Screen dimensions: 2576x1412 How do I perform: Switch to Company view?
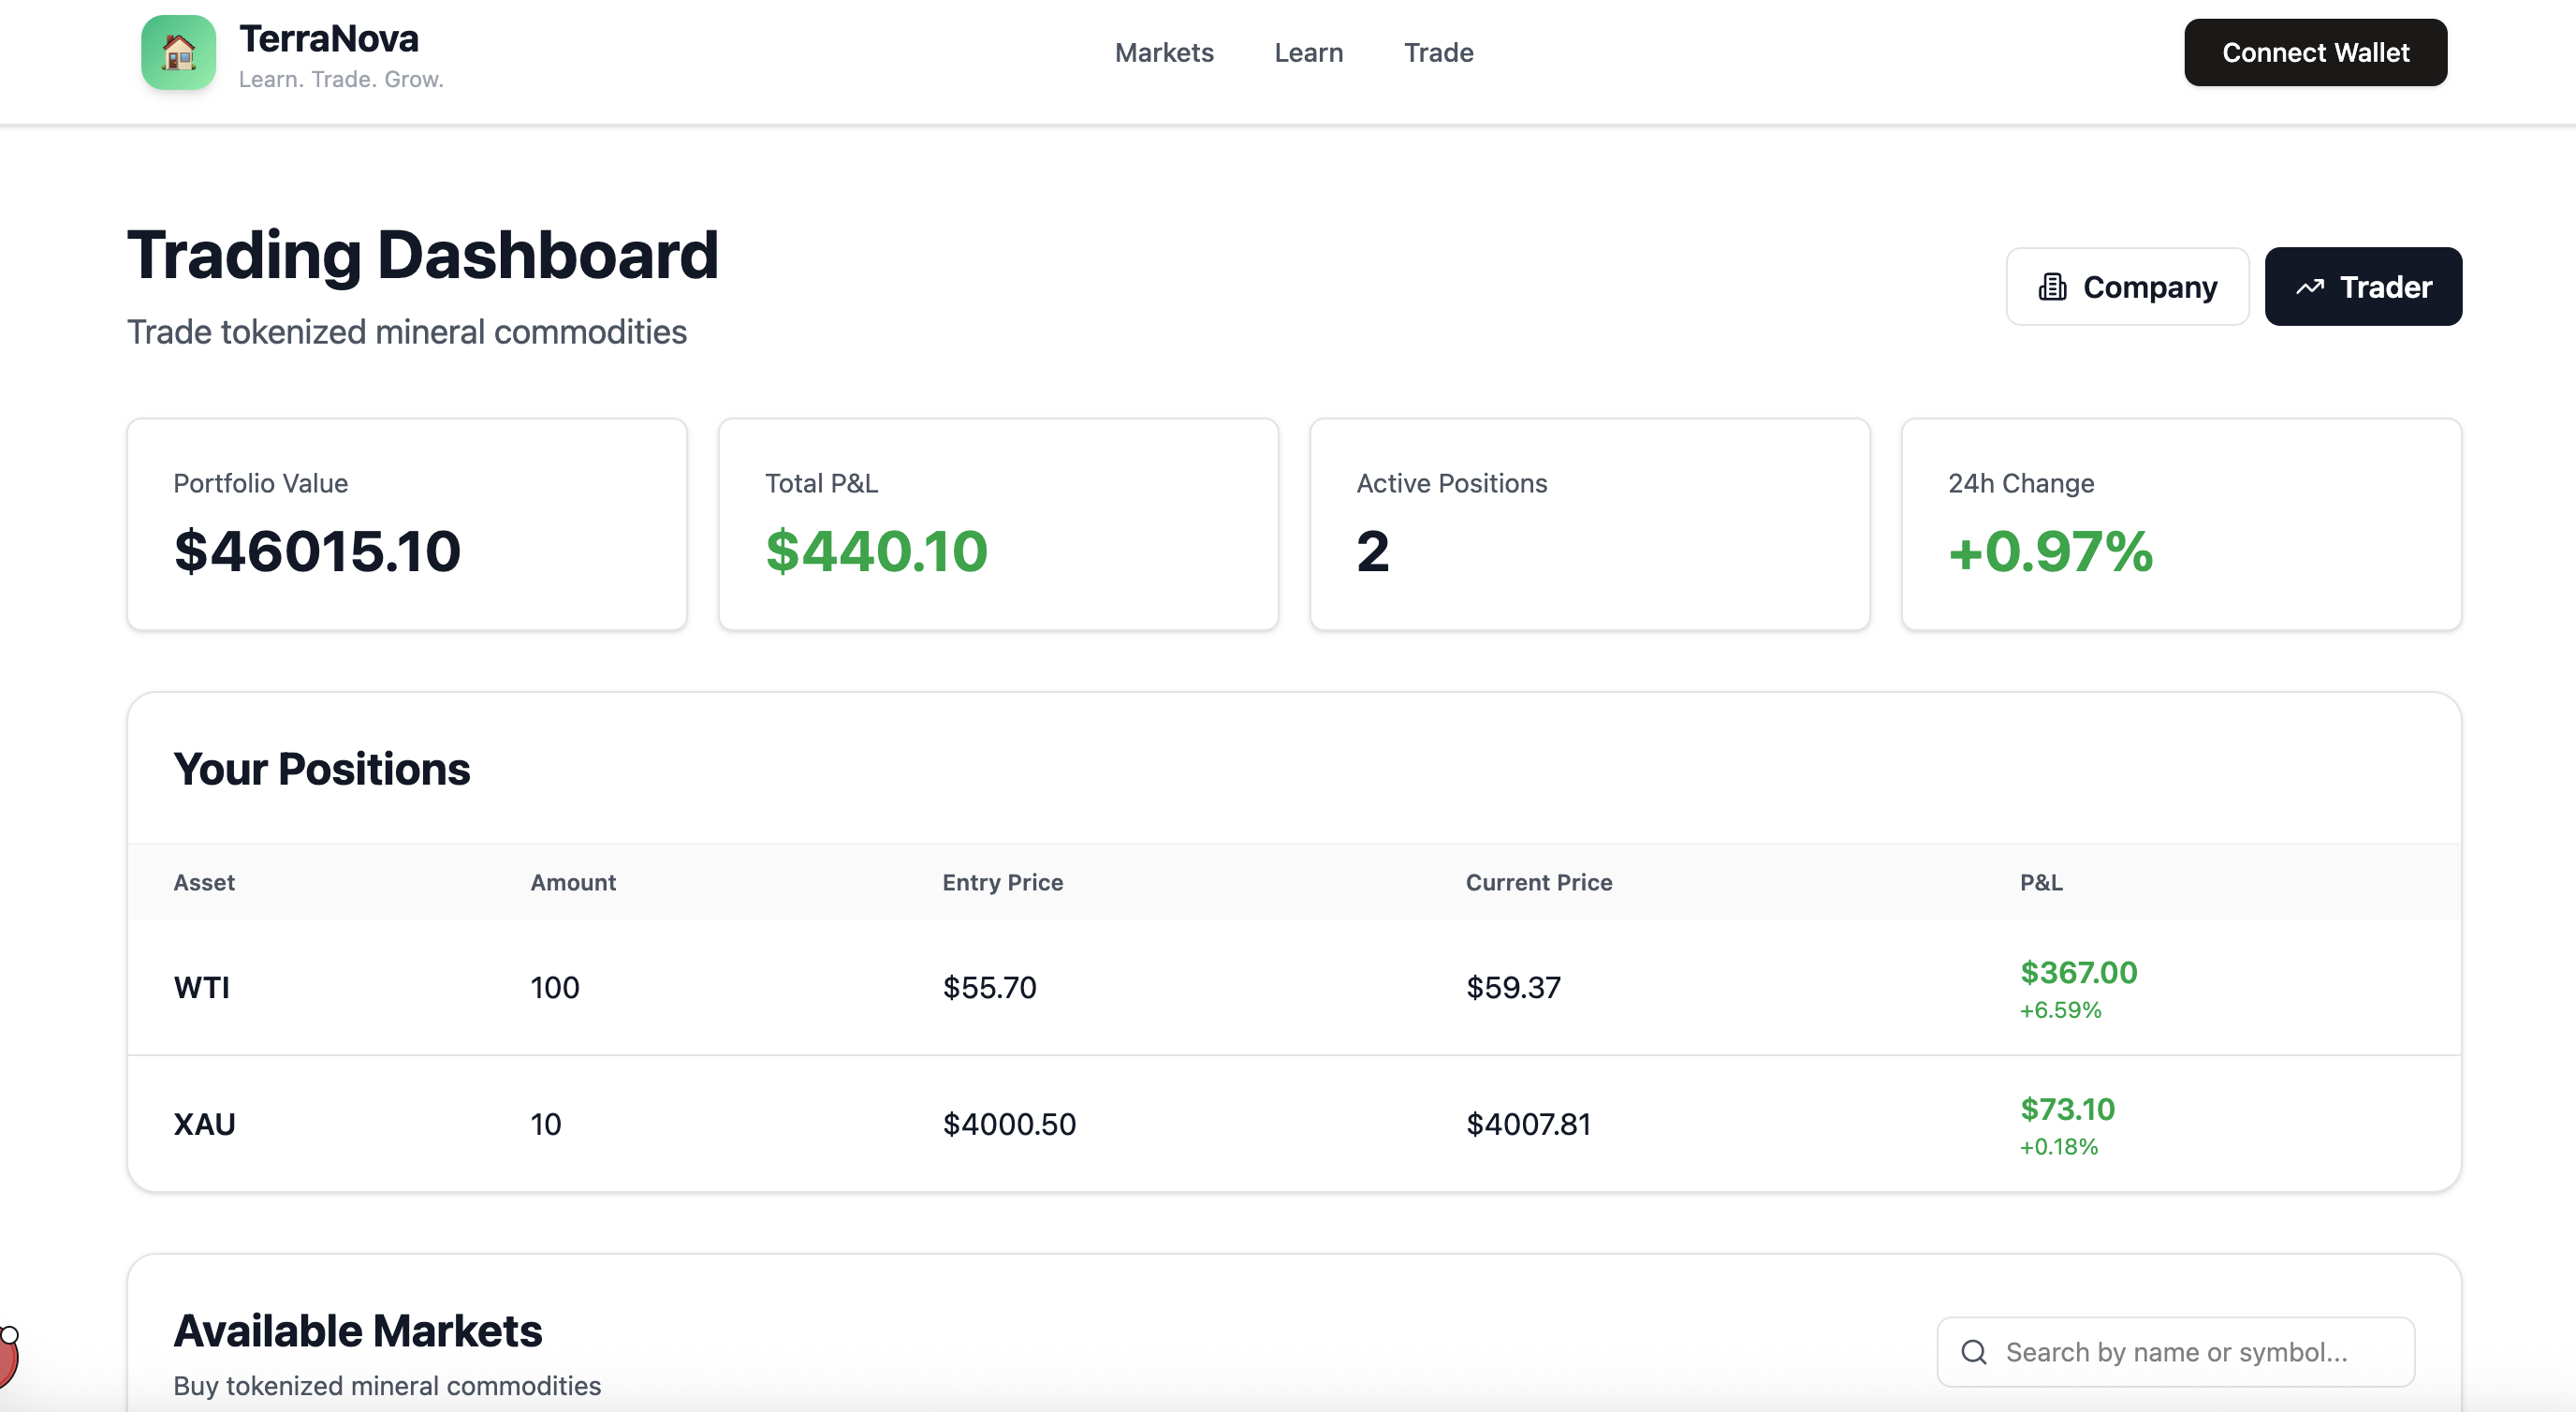[x=2127, y=287]
